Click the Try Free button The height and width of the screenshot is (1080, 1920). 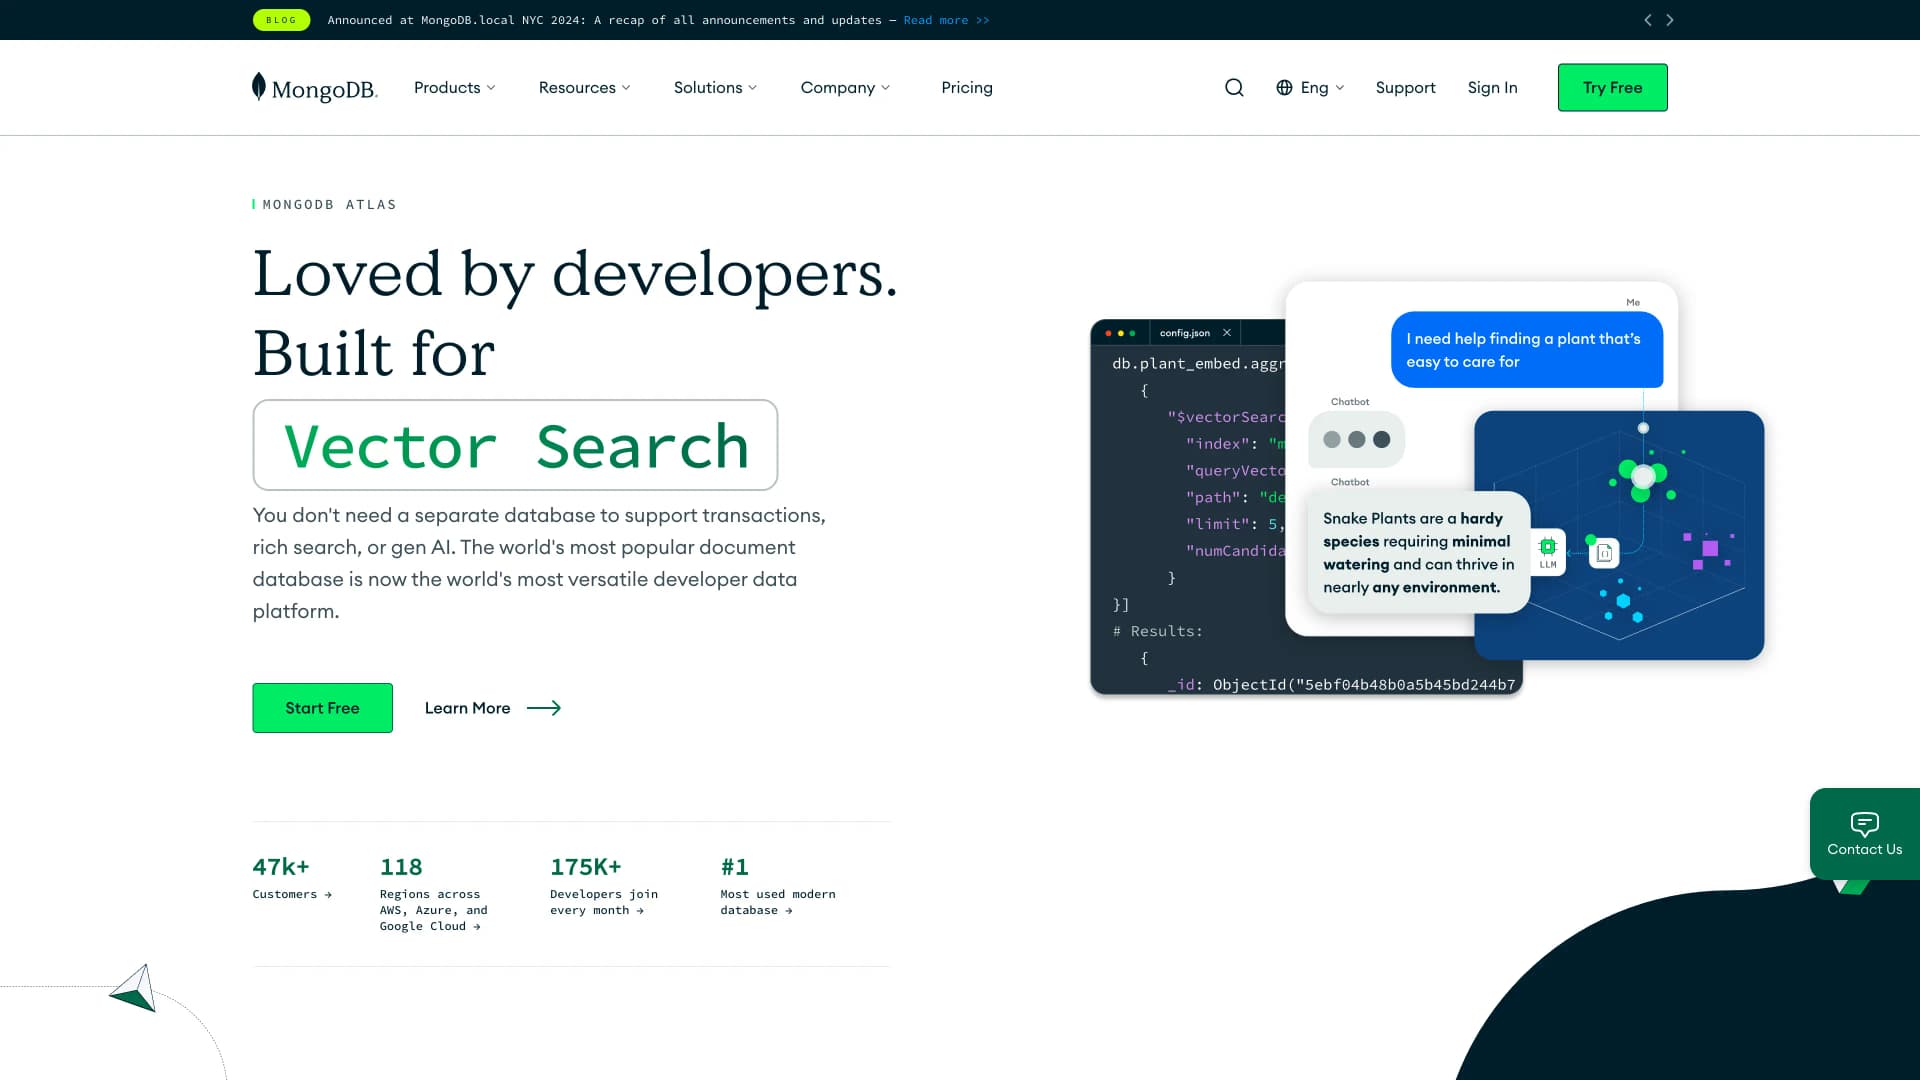1612,88
